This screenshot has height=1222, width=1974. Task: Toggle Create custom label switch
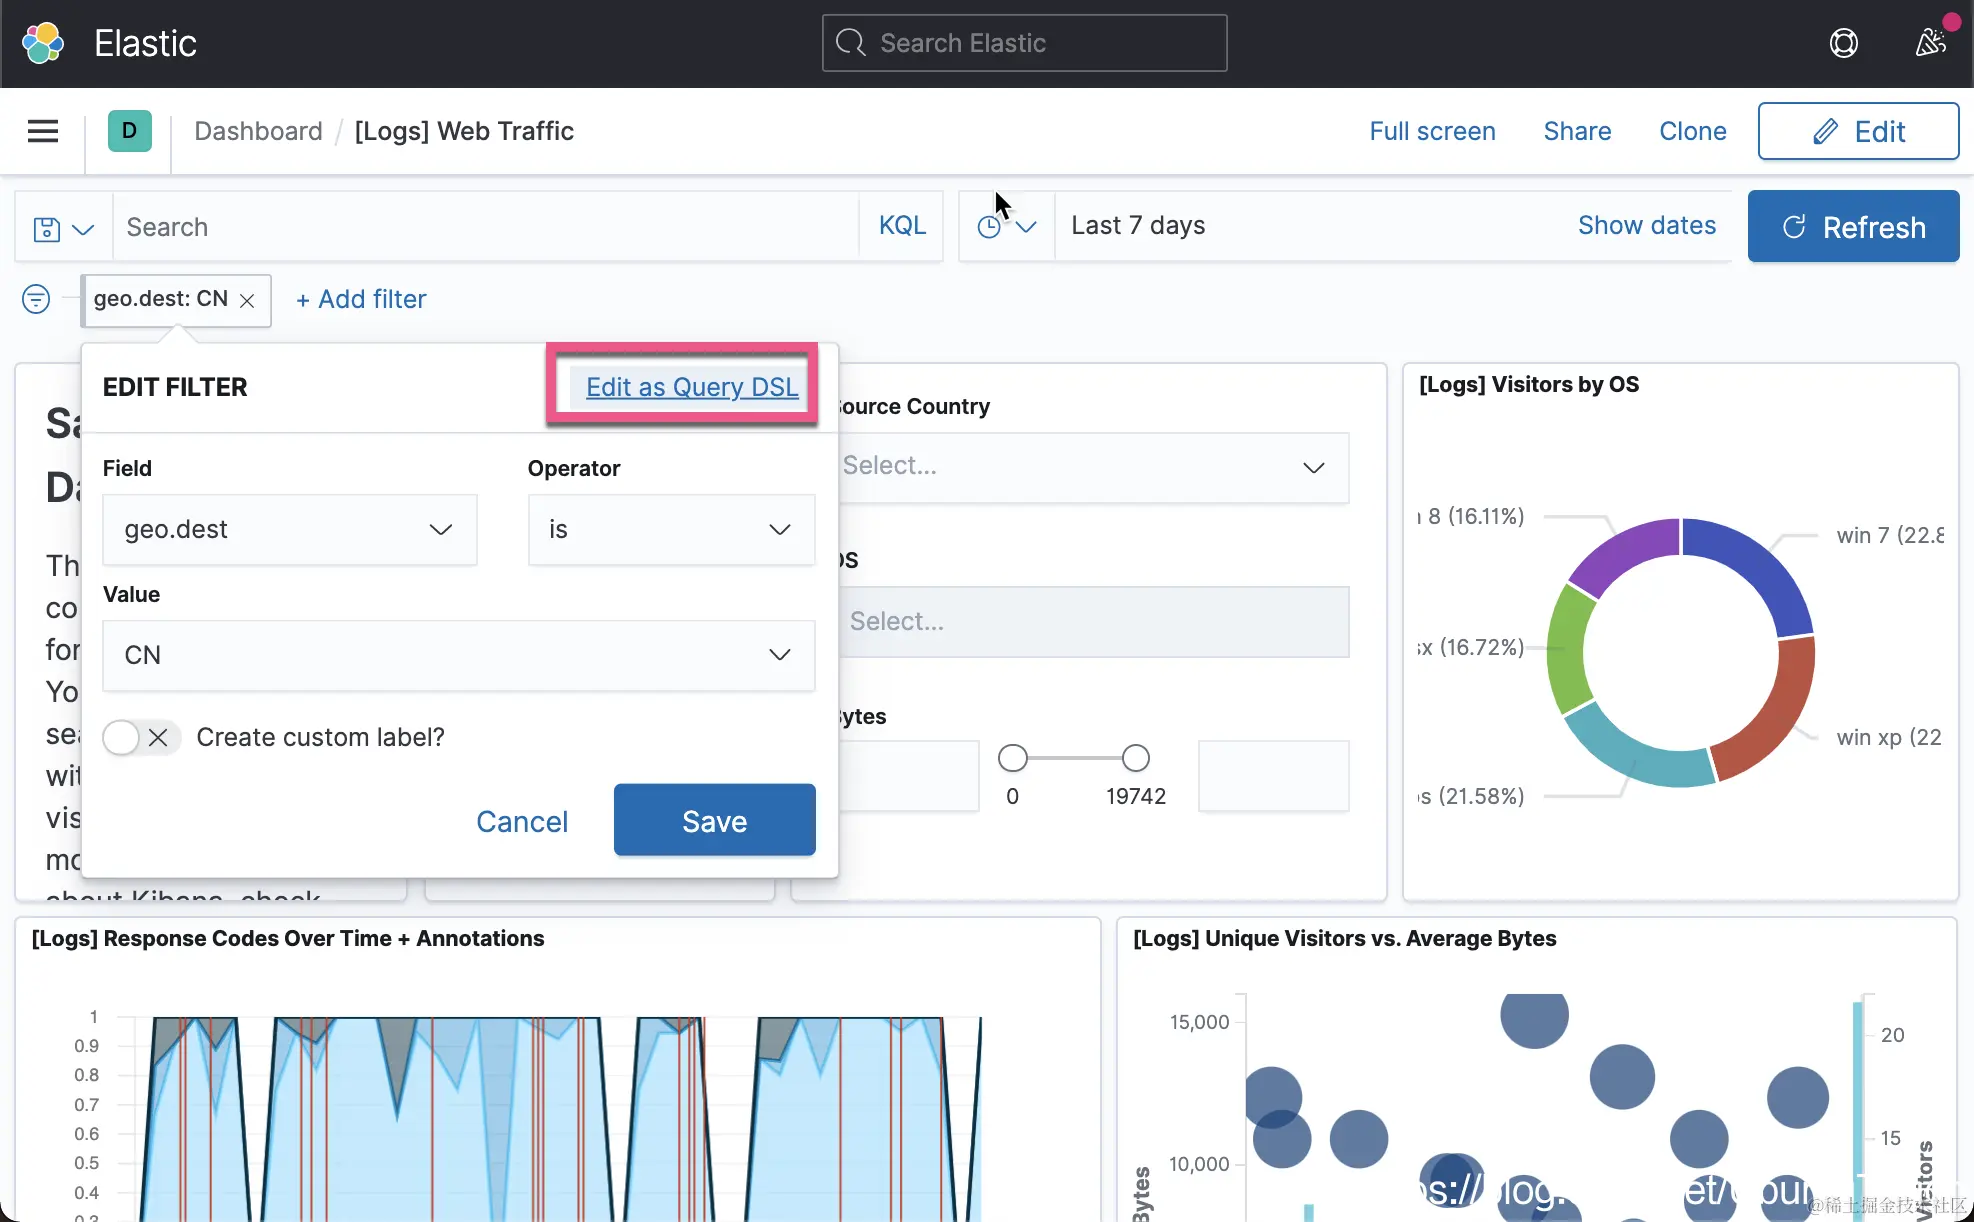140,738
